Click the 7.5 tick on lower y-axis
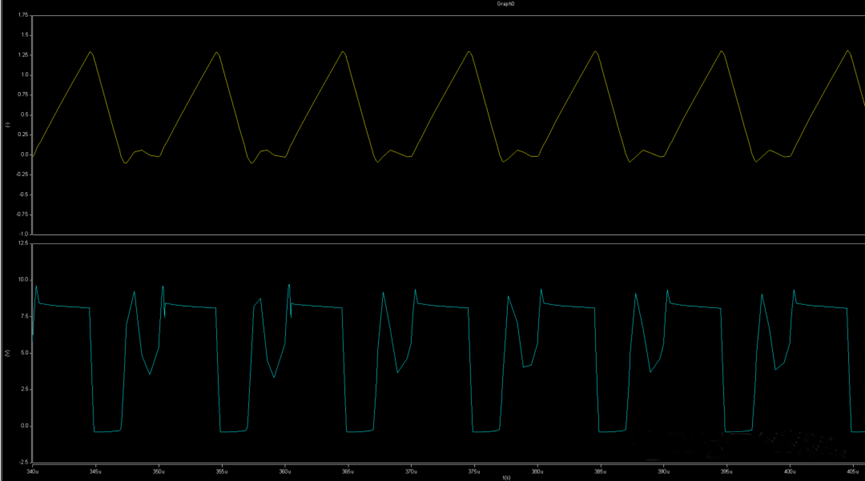Screen dimensions: 865x481 (x=22, y=317)
